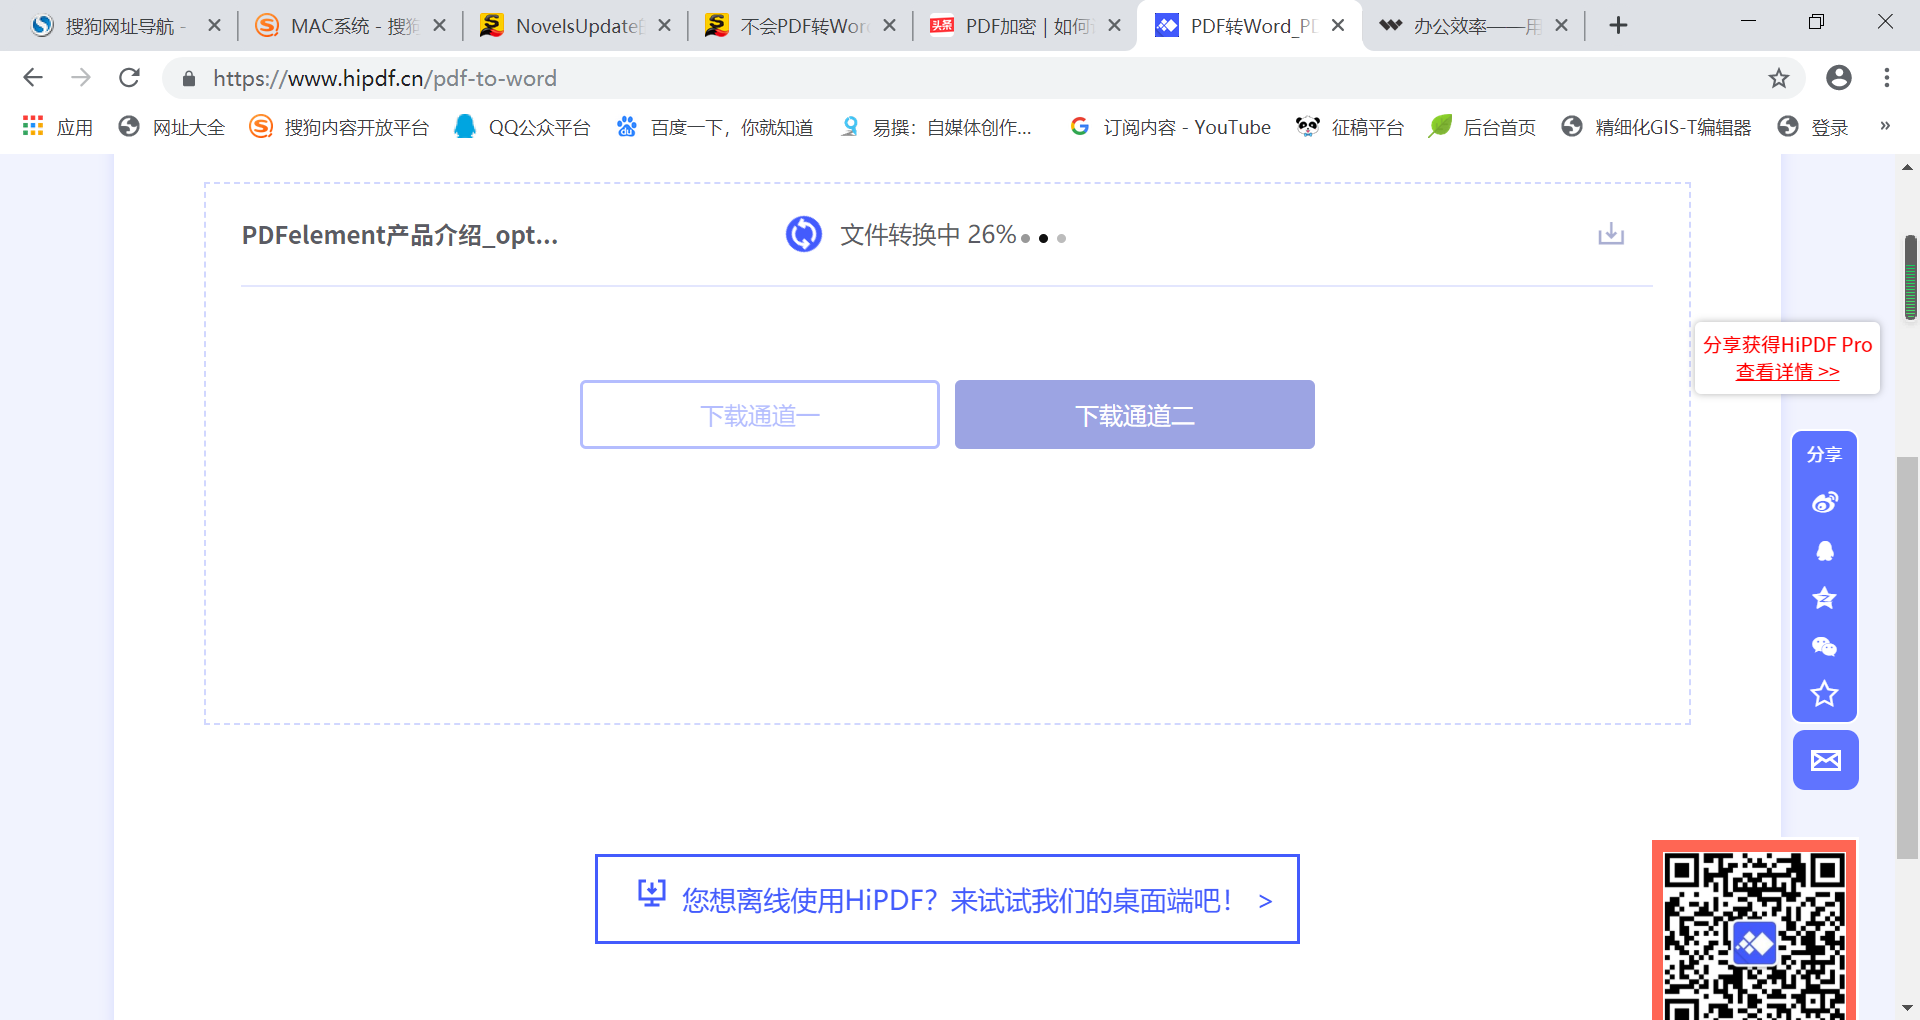
Task: Open the 查看详情 link for HiPDF Pro
Action: tap(1787, 372)
